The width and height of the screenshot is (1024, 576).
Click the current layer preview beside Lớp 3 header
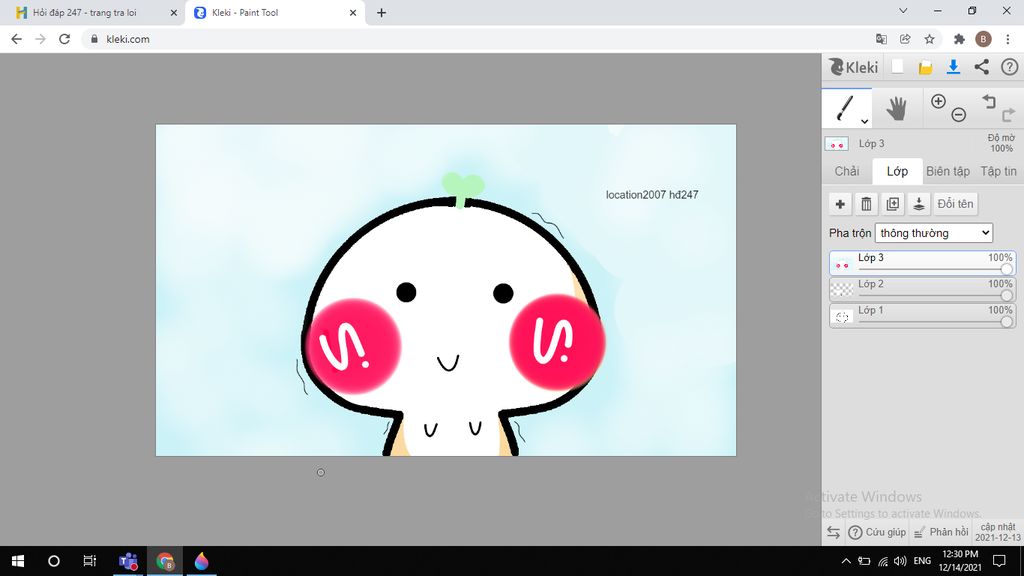point(837,144)
